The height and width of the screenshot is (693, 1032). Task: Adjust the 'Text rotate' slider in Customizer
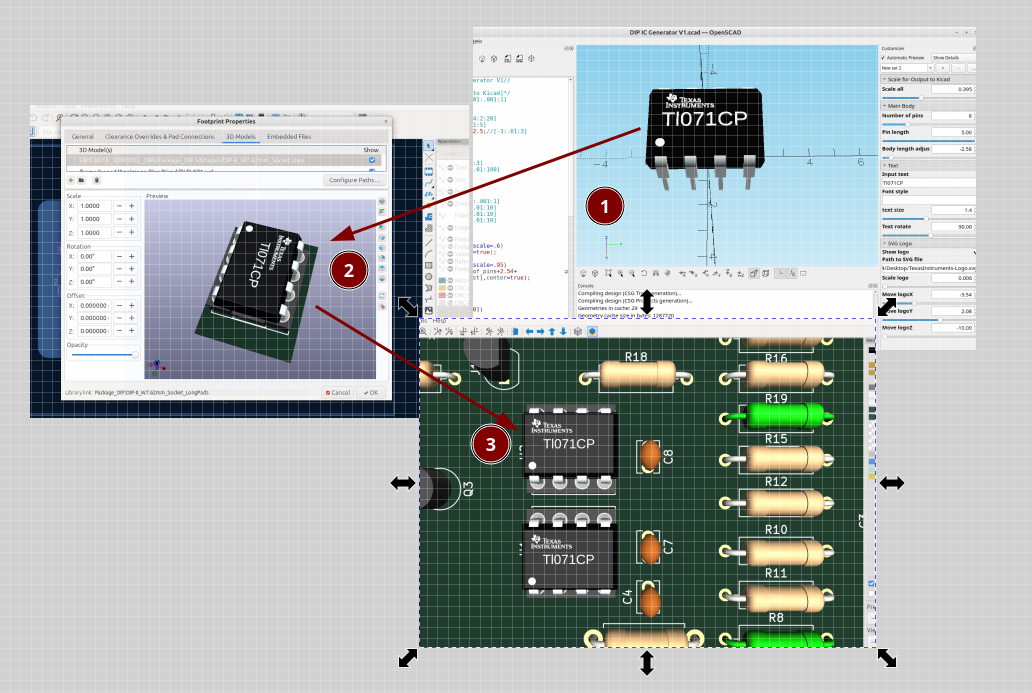click(929, 236)
